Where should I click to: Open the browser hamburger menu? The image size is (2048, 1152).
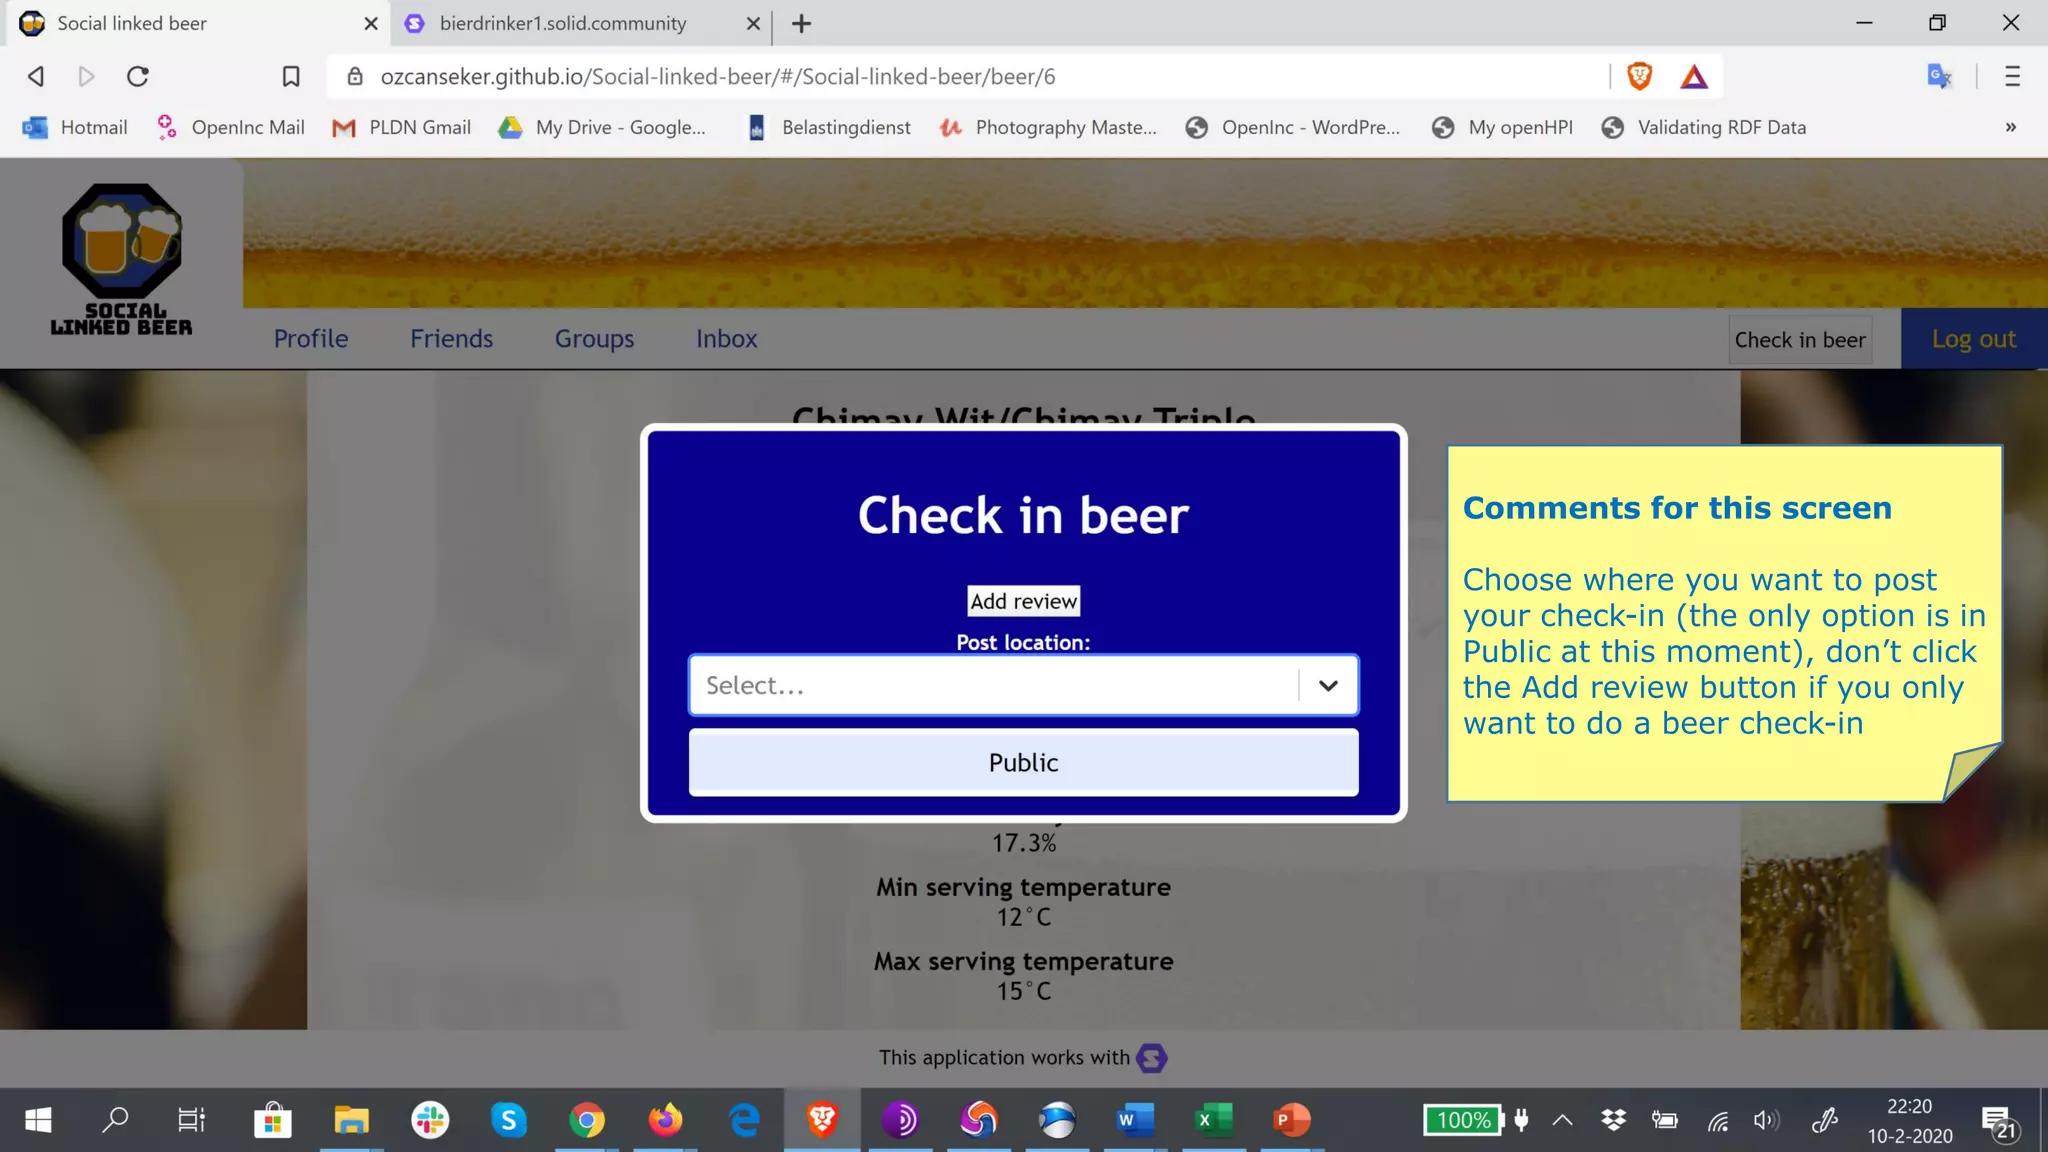coord(2012,76)
